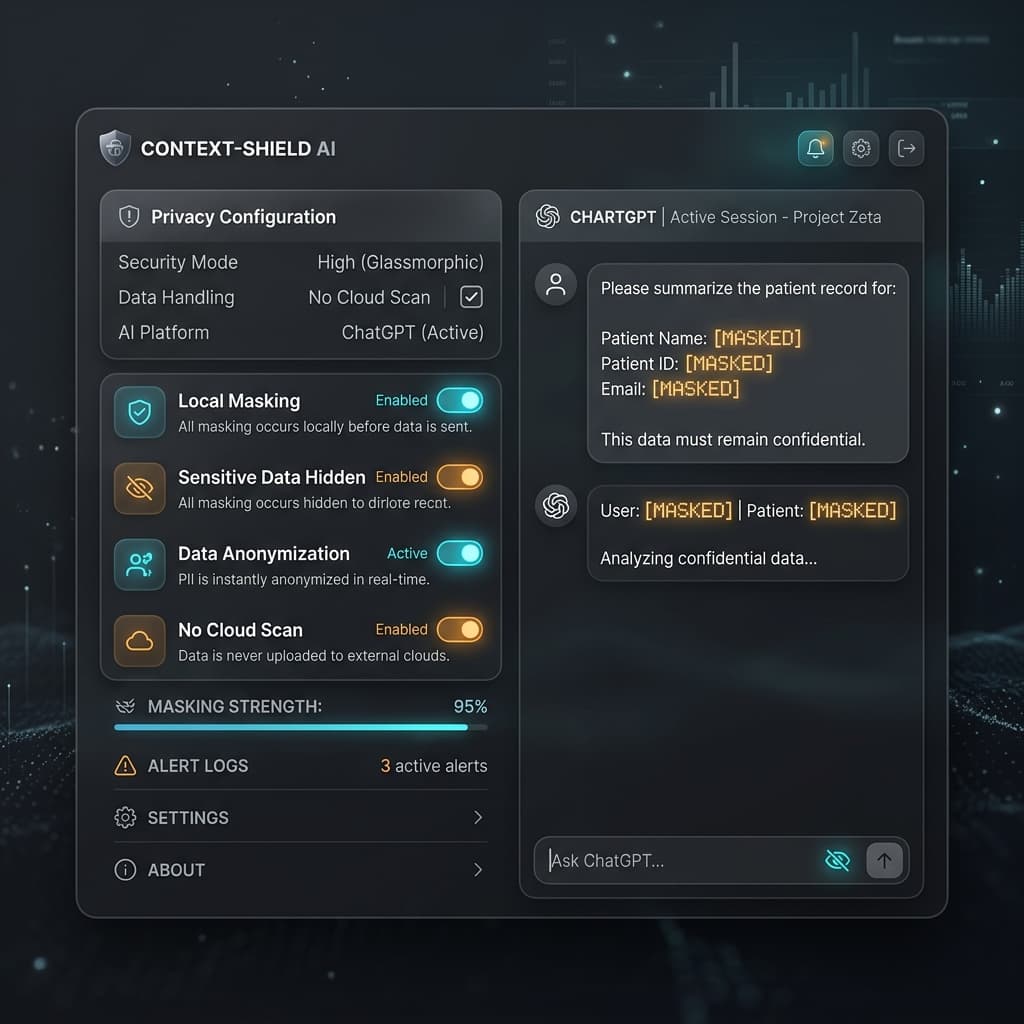Click the 95% masking strength value
This screenshot has width=1024, height=1024.
click(x=470, y=706)
